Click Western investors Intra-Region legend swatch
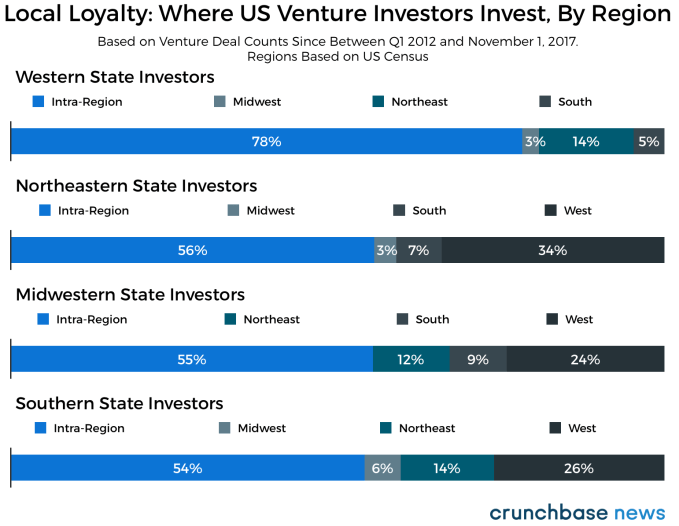The width and height of the screenshot is (679, 526). point(39,102)
